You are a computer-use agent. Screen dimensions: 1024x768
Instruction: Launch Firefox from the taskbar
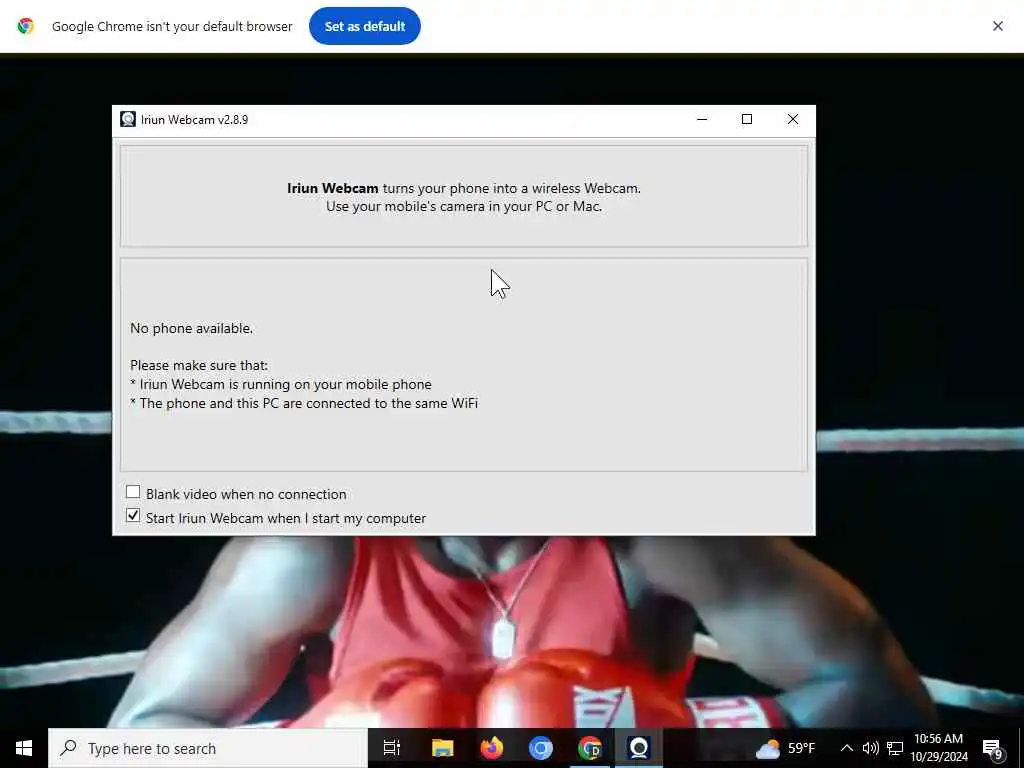point(492,748)
